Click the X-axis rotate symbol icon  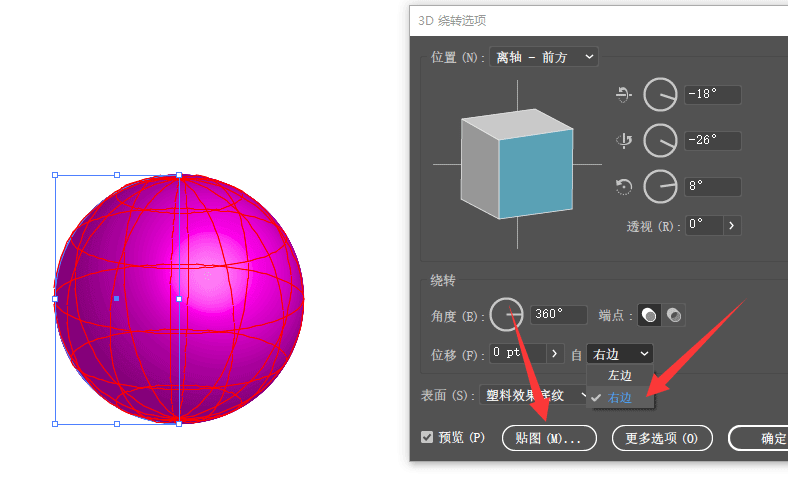click(625, 95)
